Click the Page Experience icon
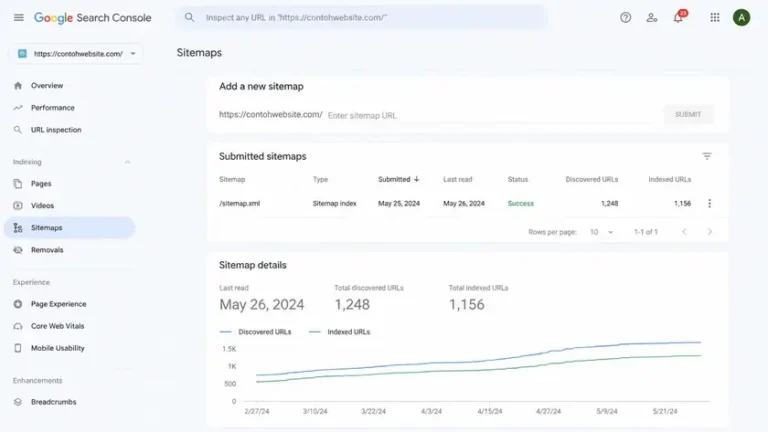 coord(18,304)
